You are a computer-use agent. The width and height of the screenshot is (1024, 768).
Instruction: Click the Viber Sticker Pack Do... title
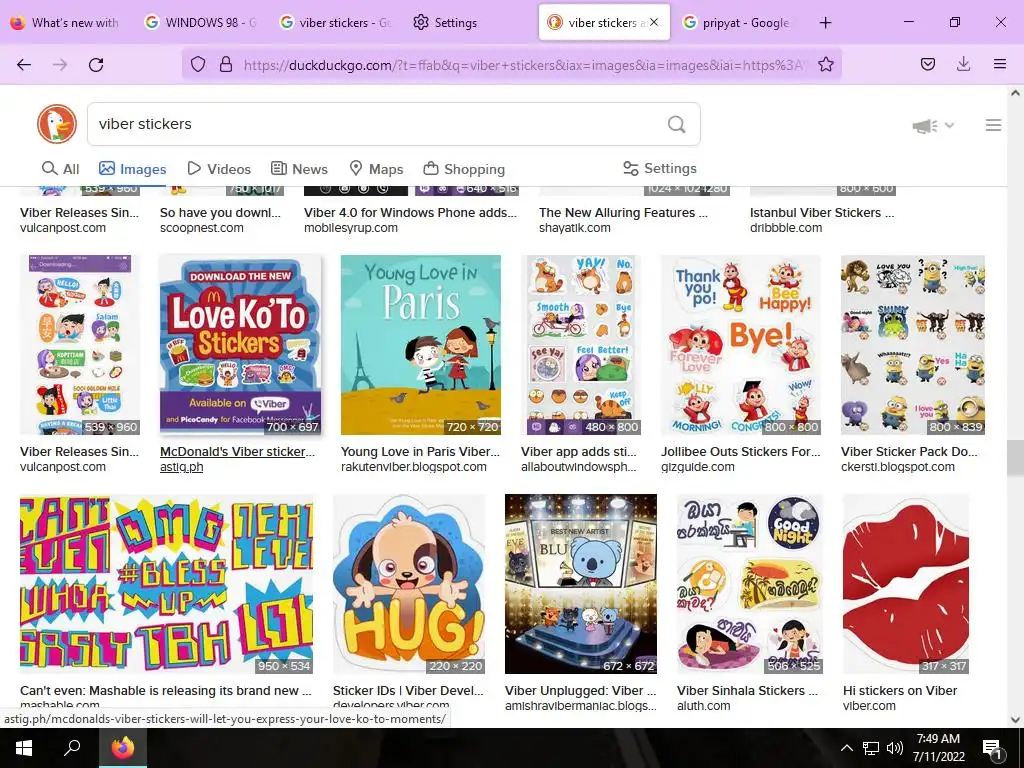click(909, 451)
